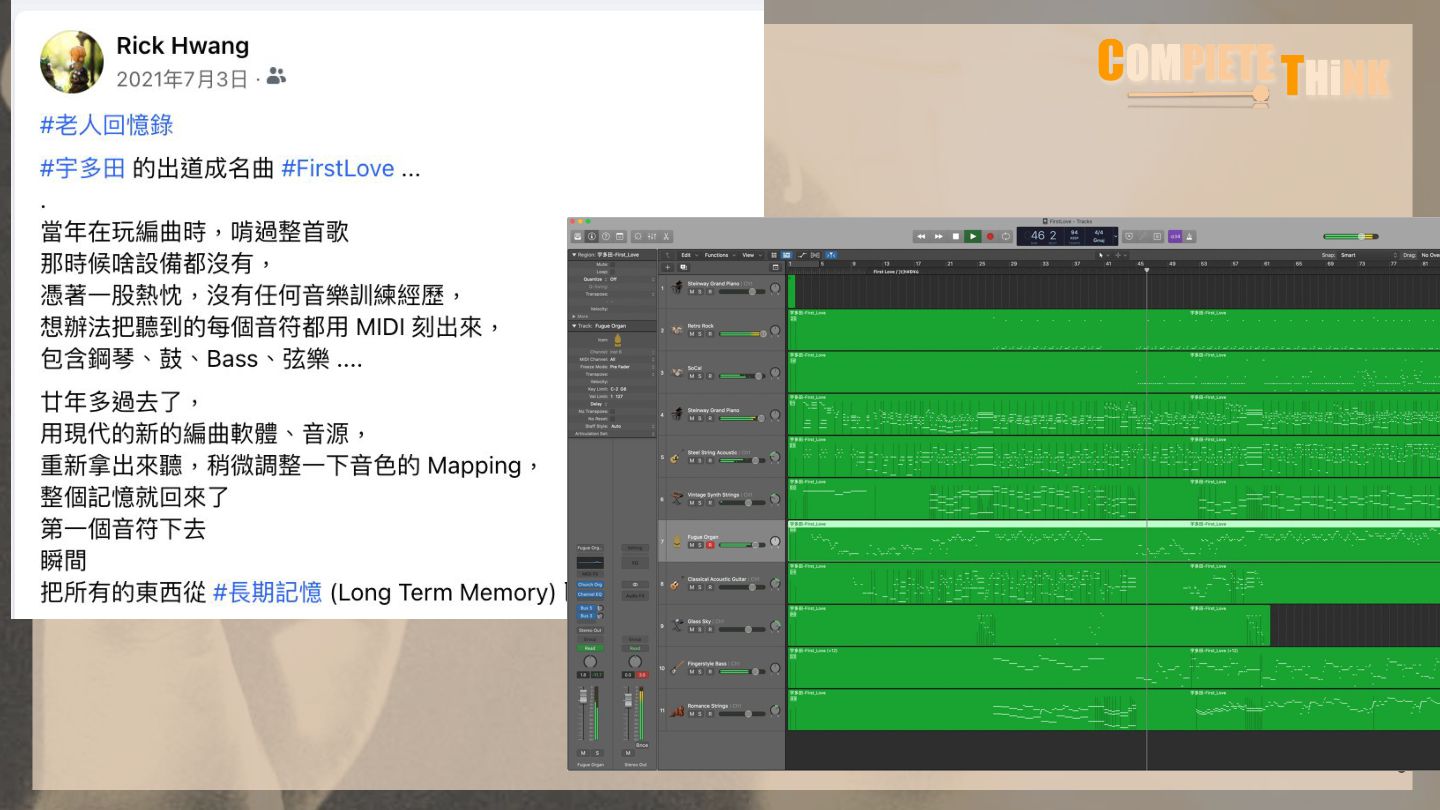Solo the SoCal track

[x=700, y=376]
